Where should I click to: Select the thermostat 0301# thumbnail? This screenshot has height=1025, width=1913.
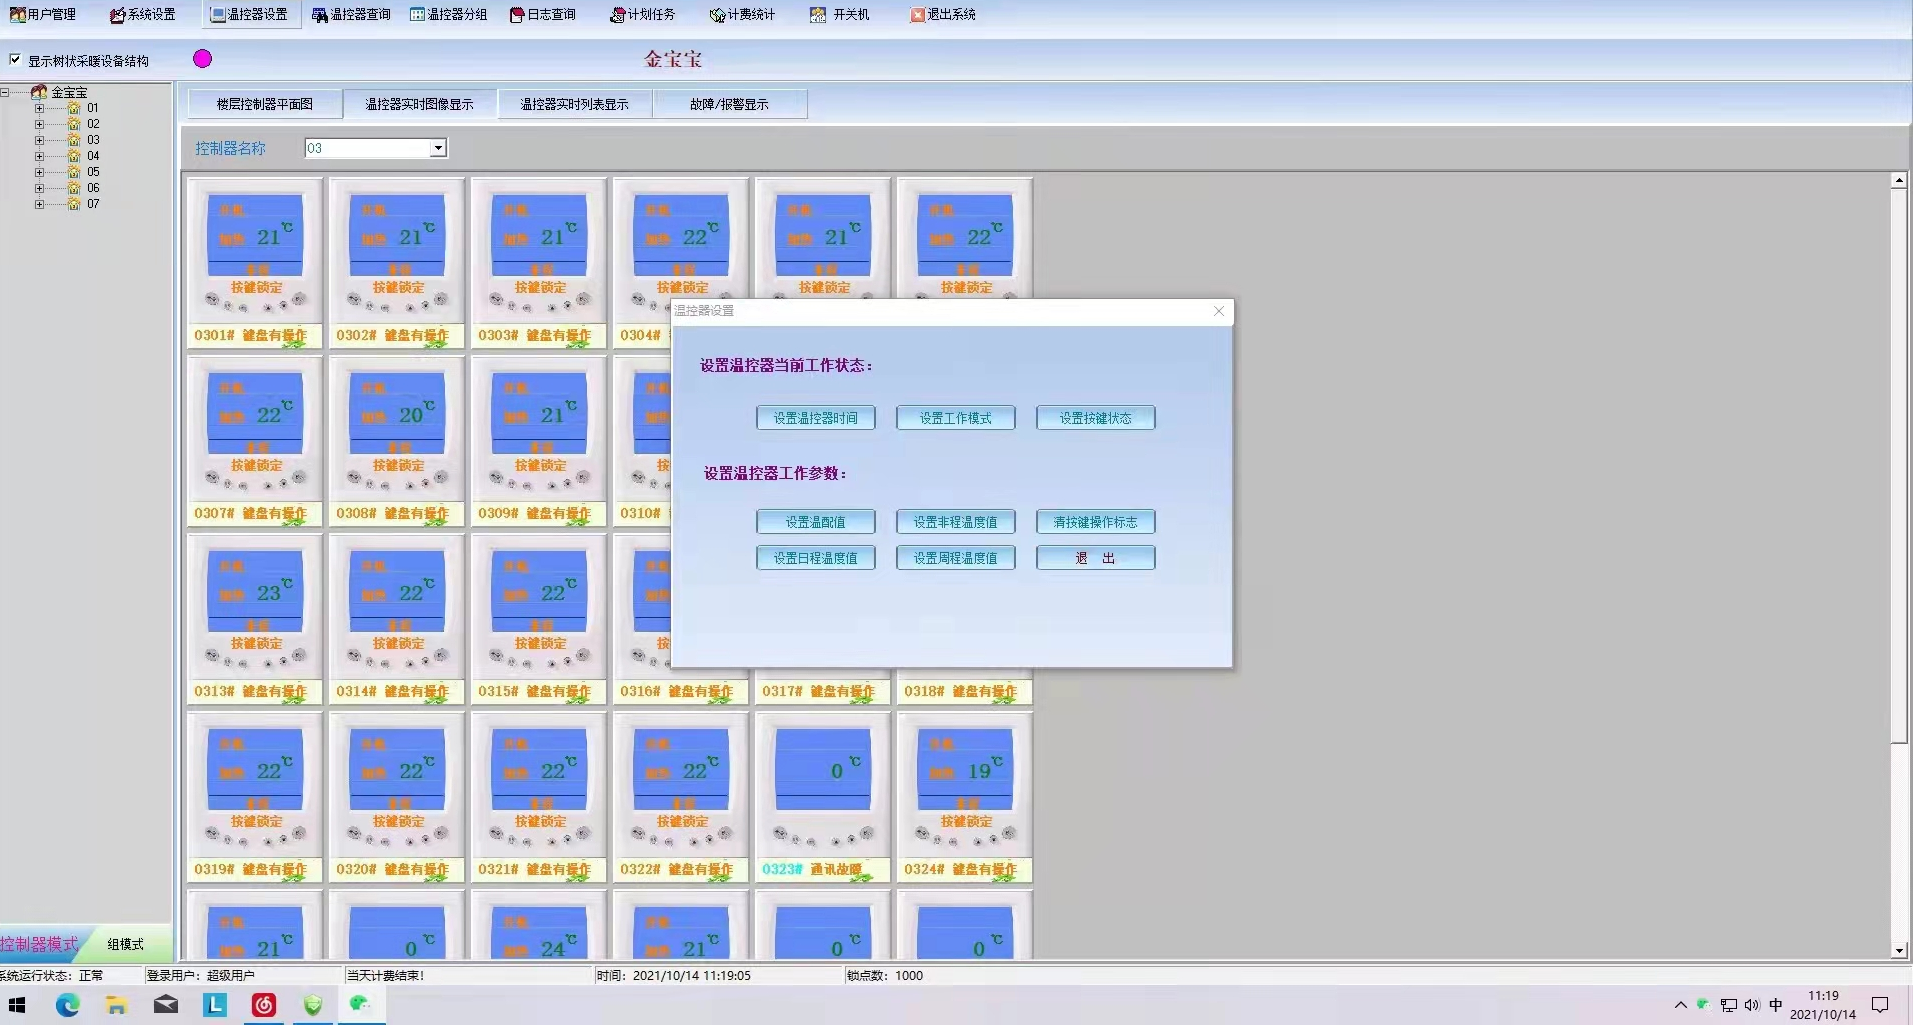click(x=255, y=250)
